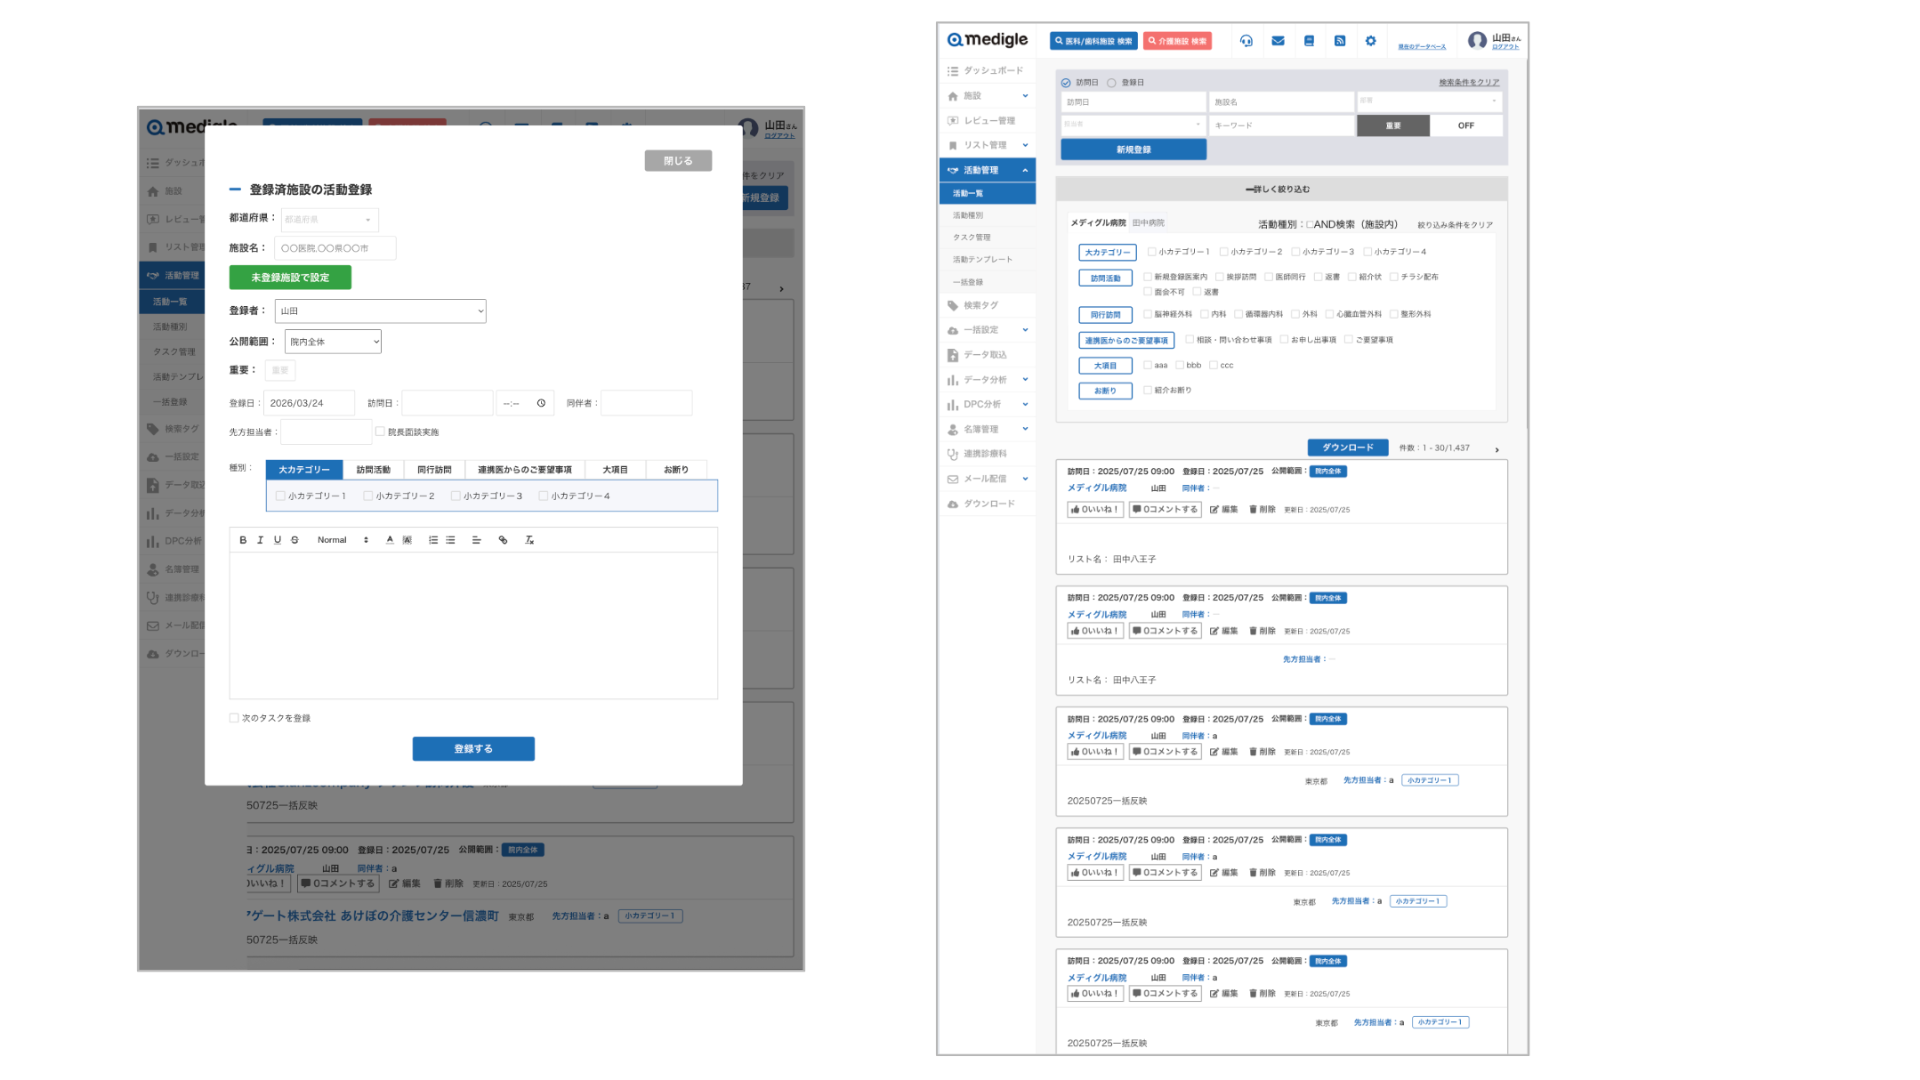Check 小カテゴリー2 in the dialog
Viewport: 1920px width, 1080px height.
368,496
